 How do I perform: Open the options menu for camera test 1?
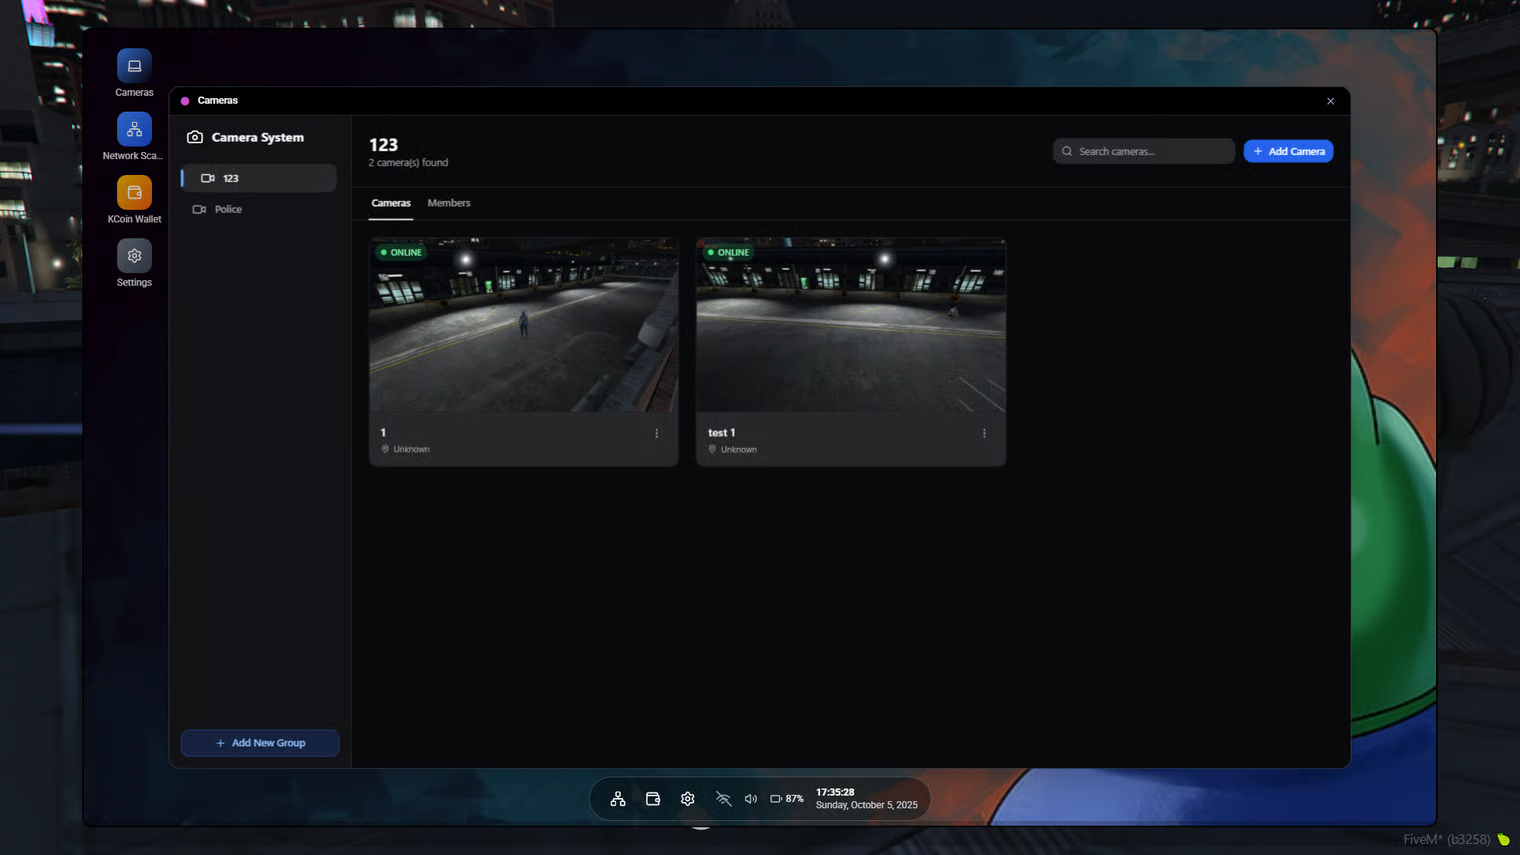(984, 433)
